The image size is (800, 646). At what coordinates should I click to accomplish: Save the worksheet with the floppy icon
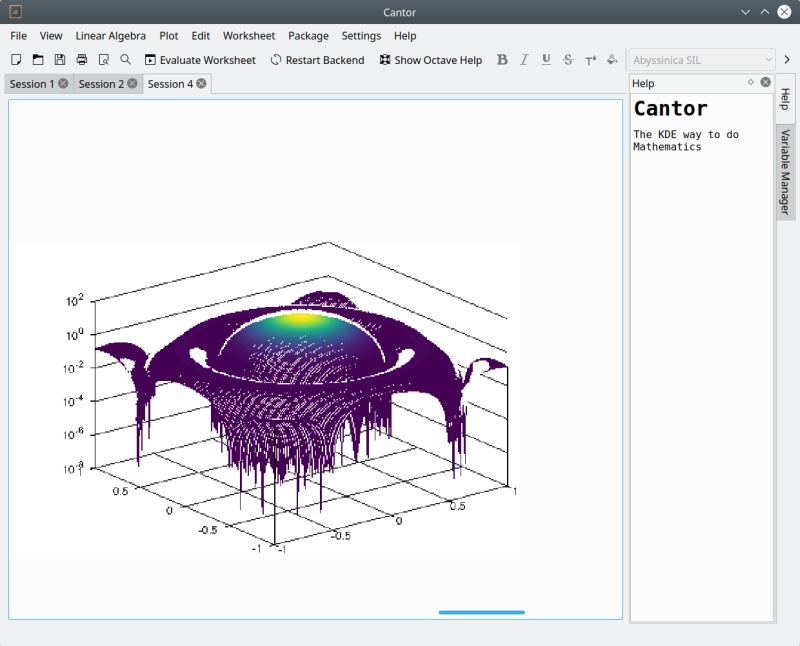tap(60, 60)
